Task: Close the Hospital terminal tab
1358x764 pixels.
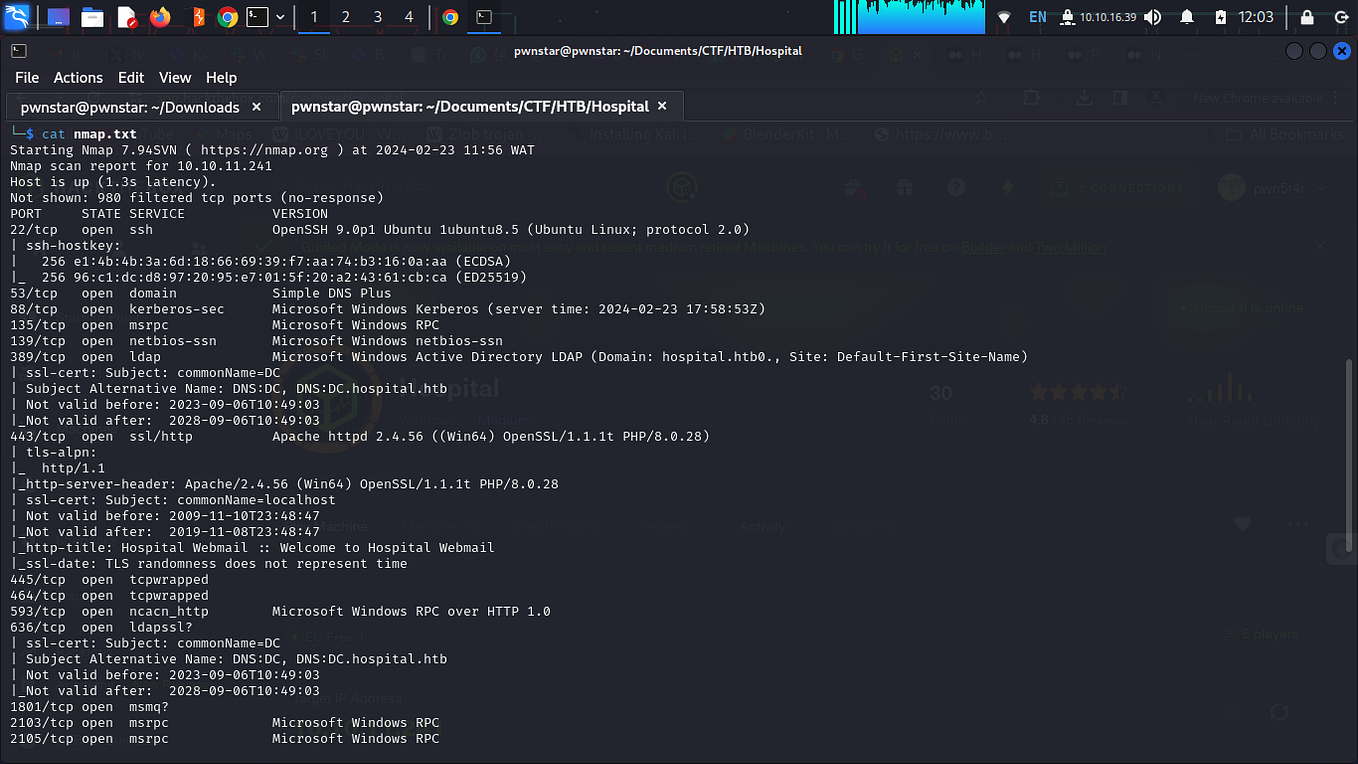Action: click(x=661, y=106)
